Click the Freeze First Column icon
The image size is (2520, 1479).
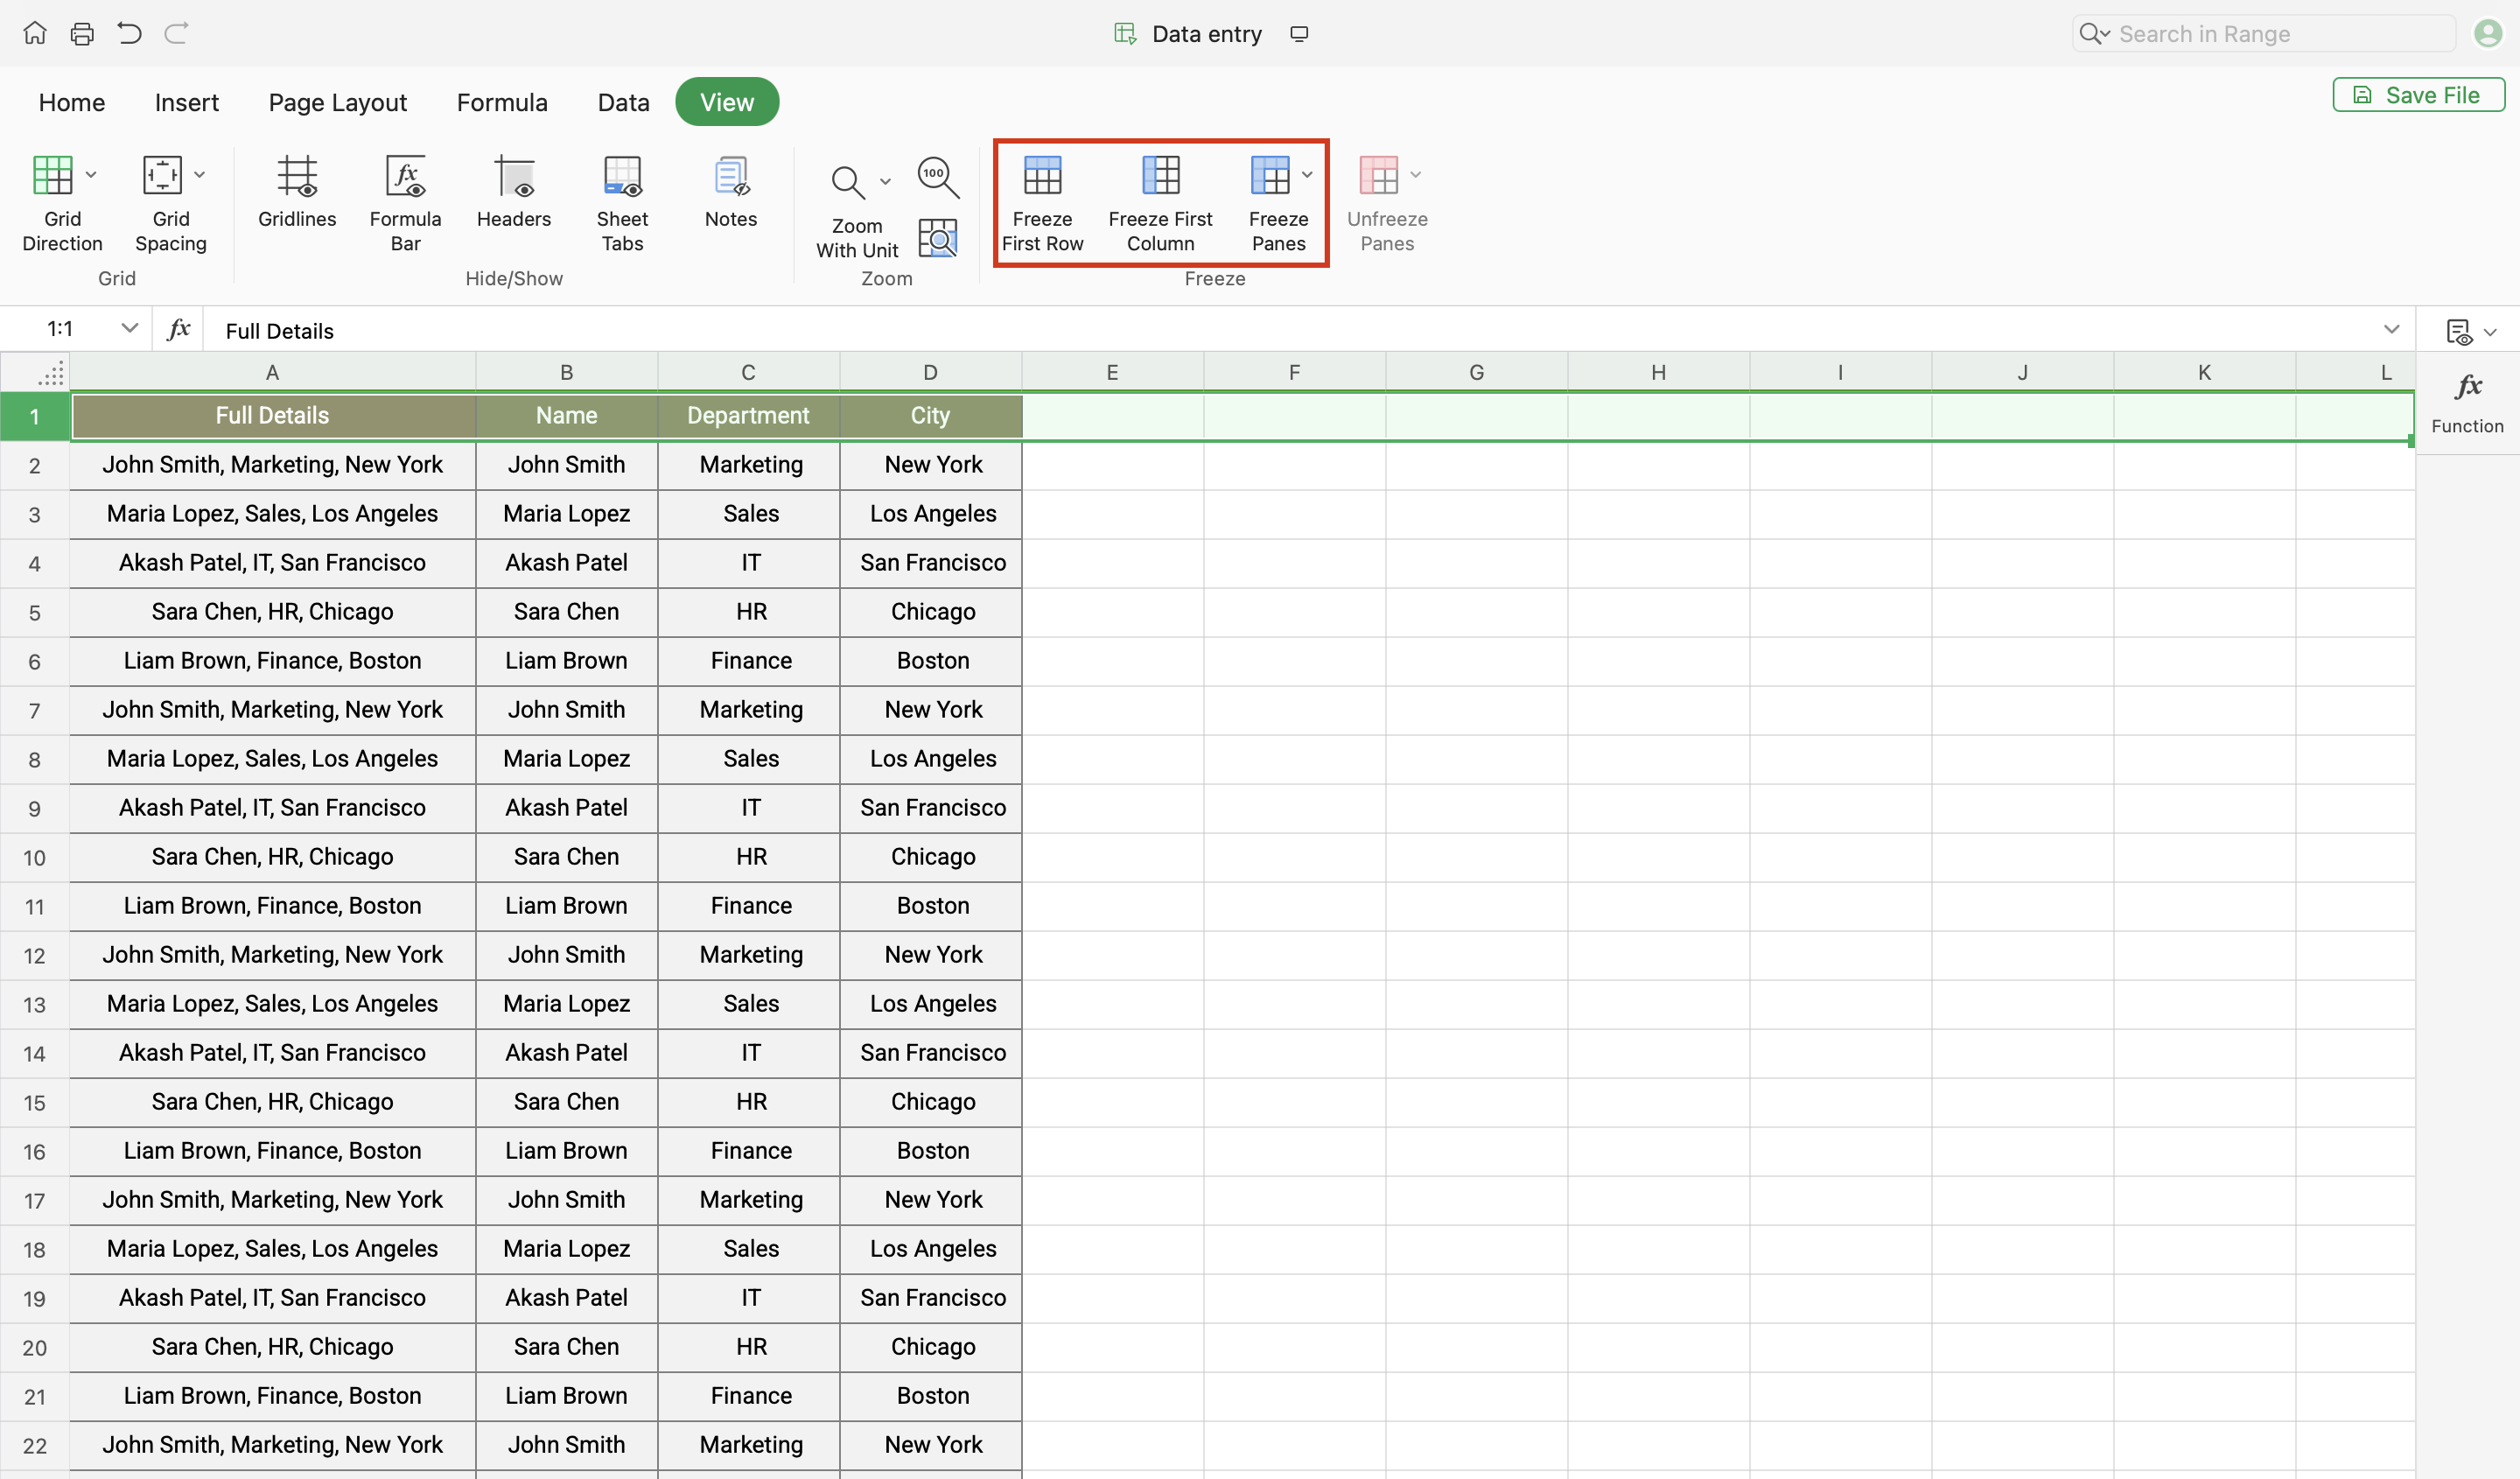click(x=1160, y=177)
